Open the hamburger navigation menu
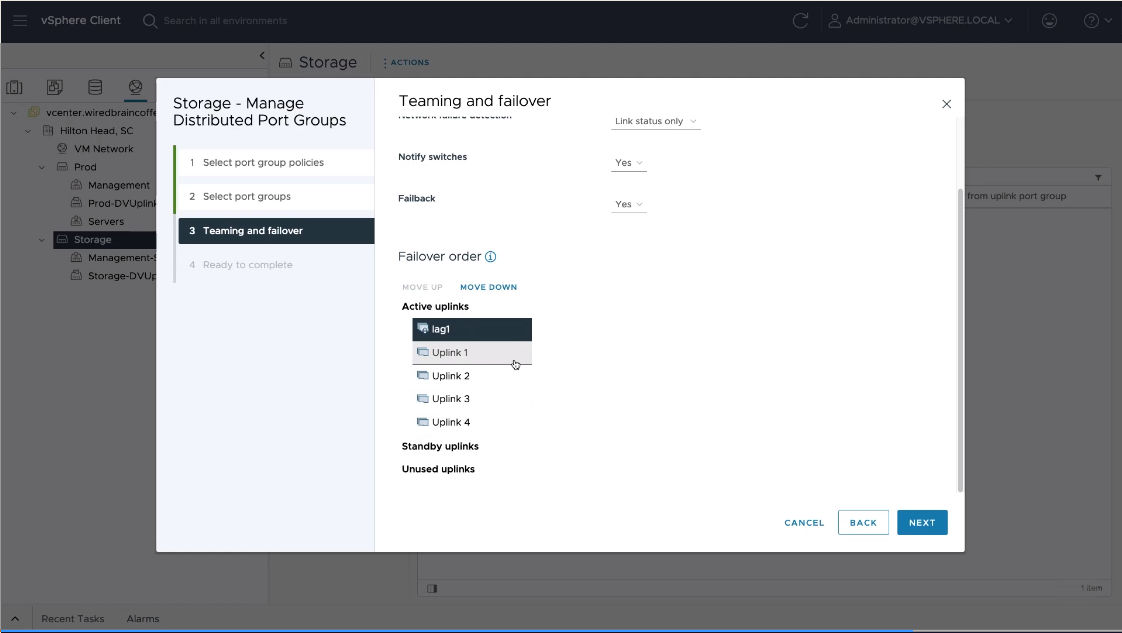The height and width of the screenshot is (633, 1122). point(20,20)
